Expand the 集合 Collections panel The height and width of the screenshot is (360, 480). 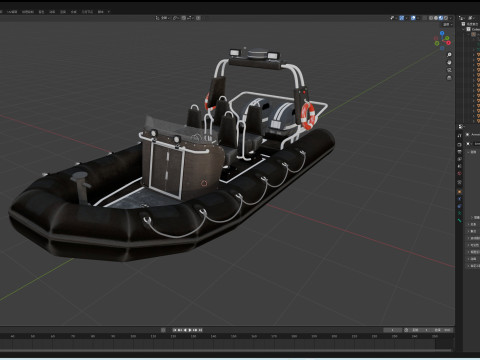click(472, 231)
